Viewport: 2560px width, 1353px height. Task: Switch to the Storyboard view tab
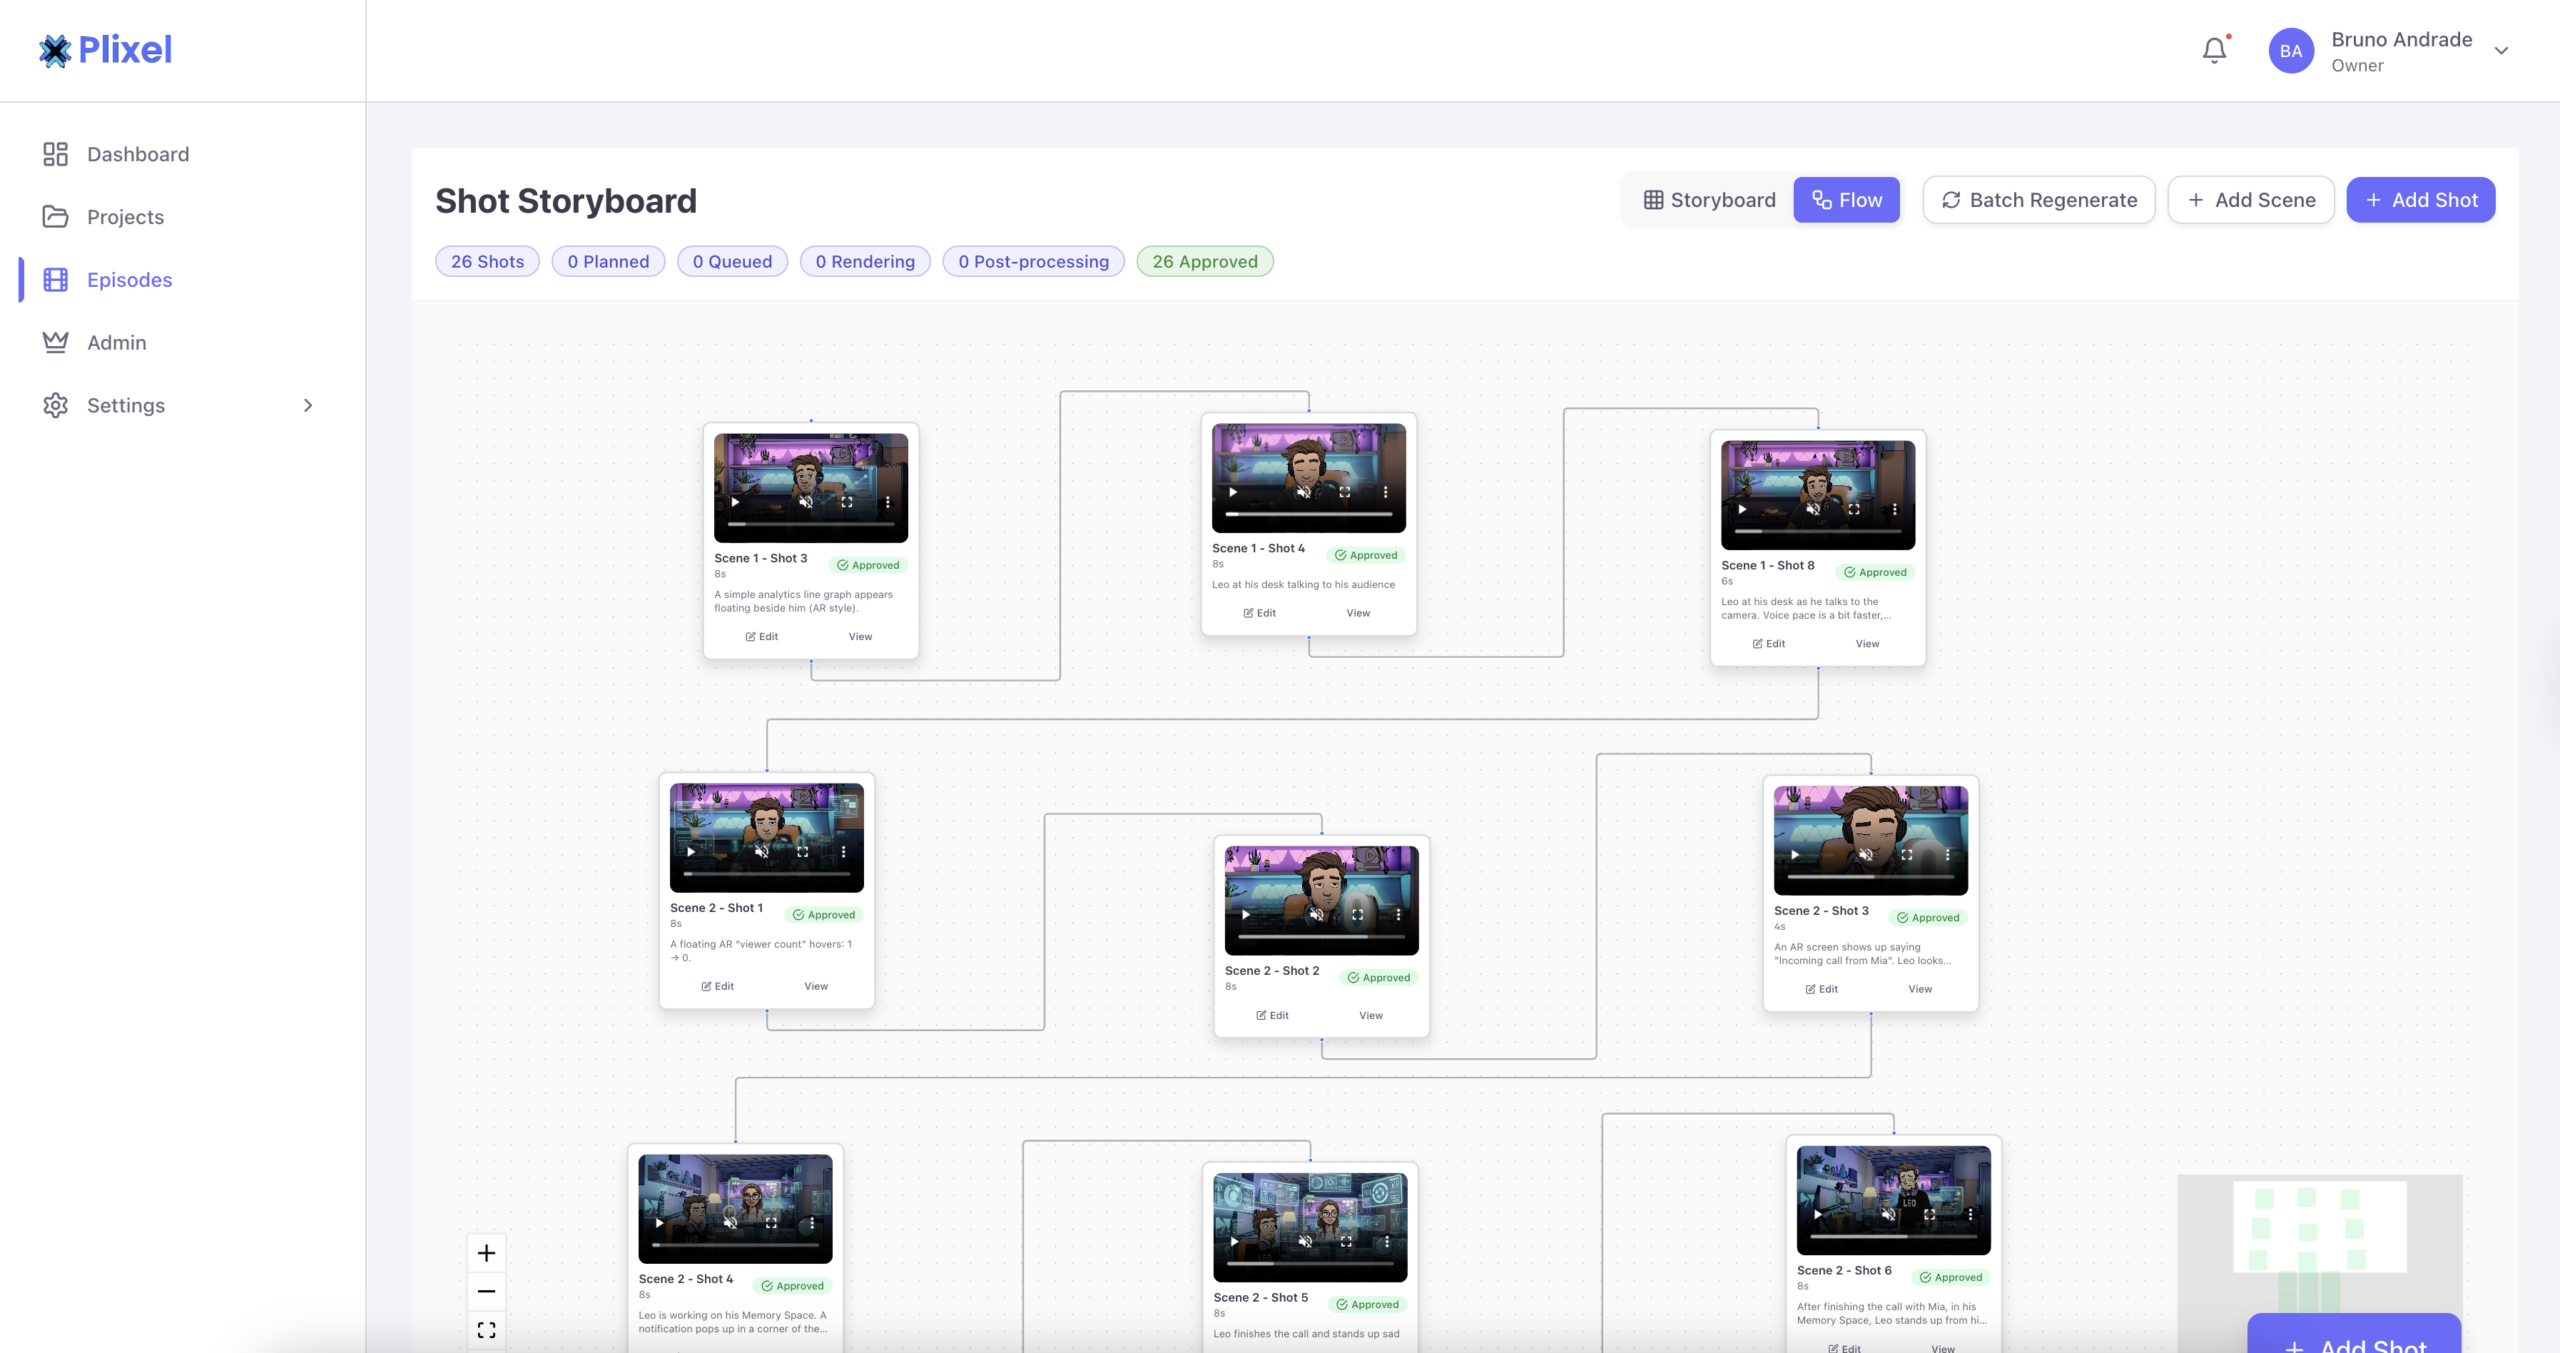[1709, 200]
